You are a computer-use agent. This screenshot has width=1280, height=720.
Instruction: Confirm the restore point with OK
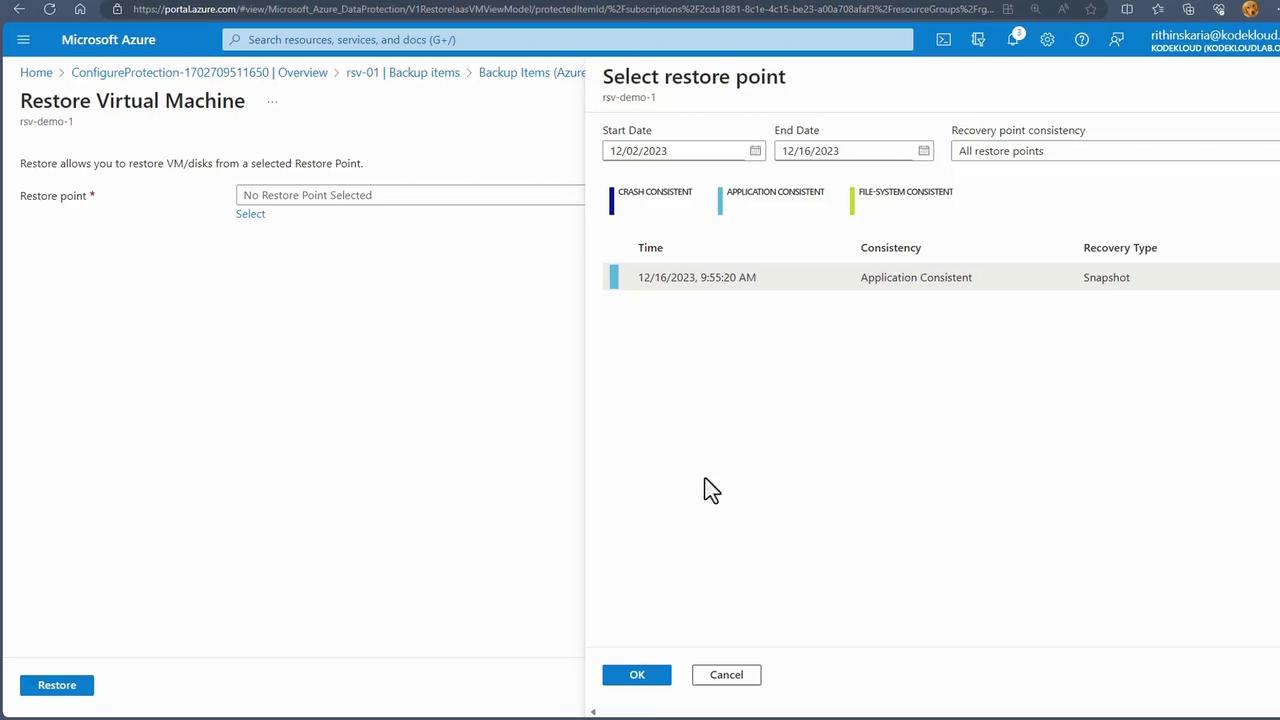637,675
